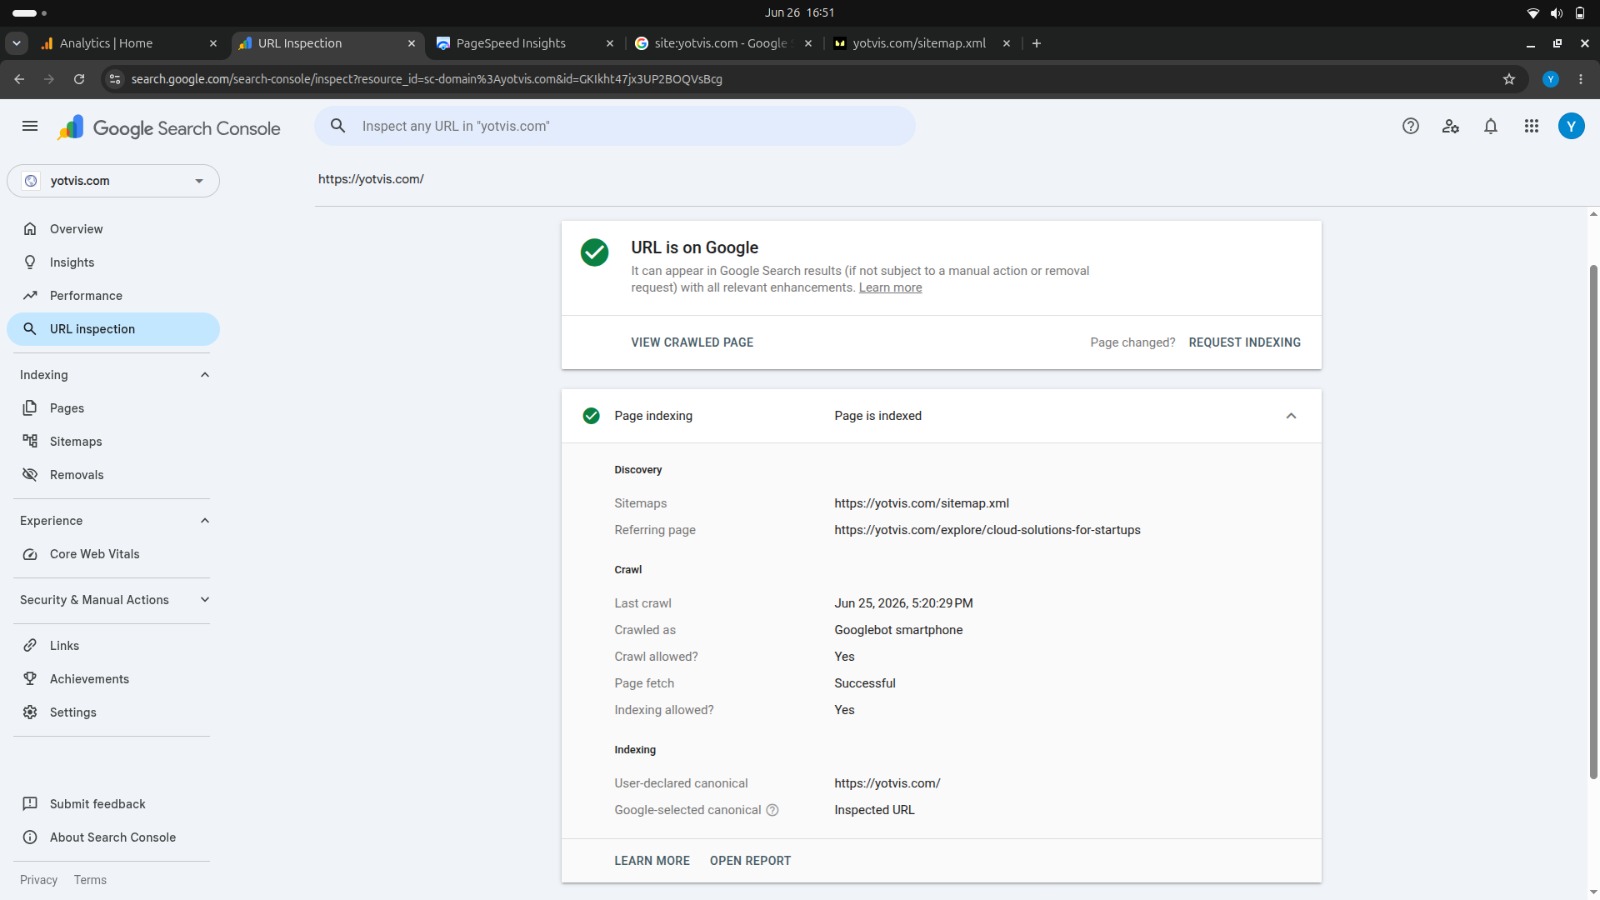Click the page vertical scrollbar
The height and width of the screenshot is (900, 1600).
pyautogui.click(x=1593, y=520)
